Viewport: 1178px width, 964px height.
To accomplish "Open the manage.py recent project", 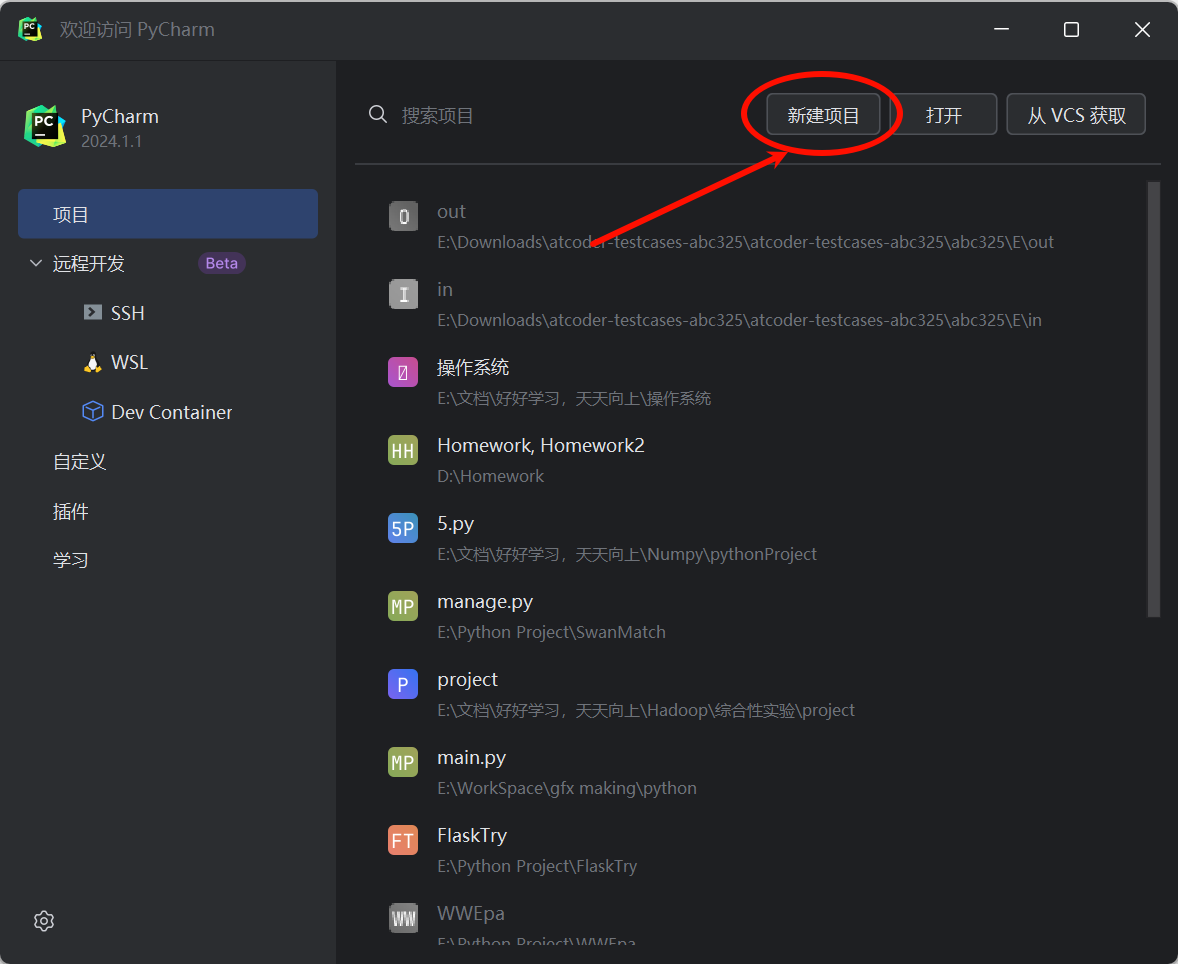I will click(751, 617).
